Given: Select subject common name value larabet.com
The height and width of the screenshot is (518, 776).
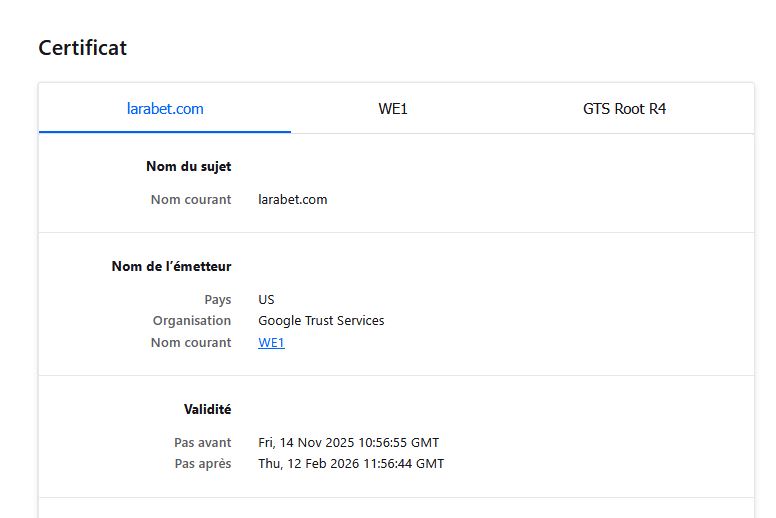Looking at the screenshot, I should point(292,199).
